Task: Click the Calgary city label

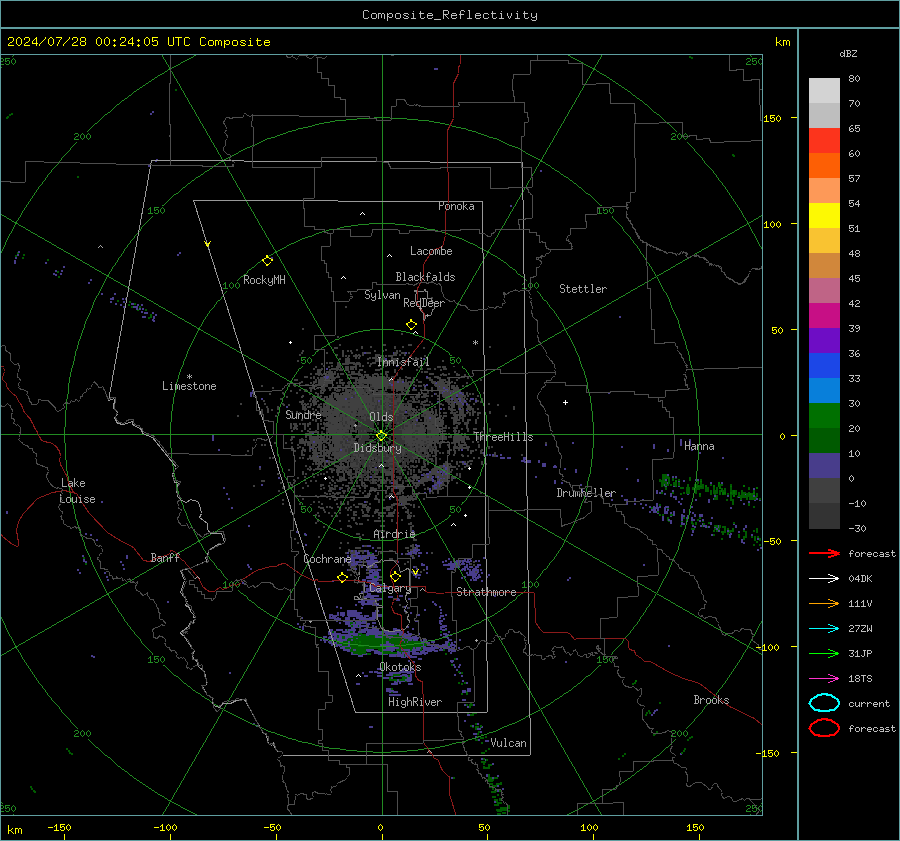Action: coord(390,588)
